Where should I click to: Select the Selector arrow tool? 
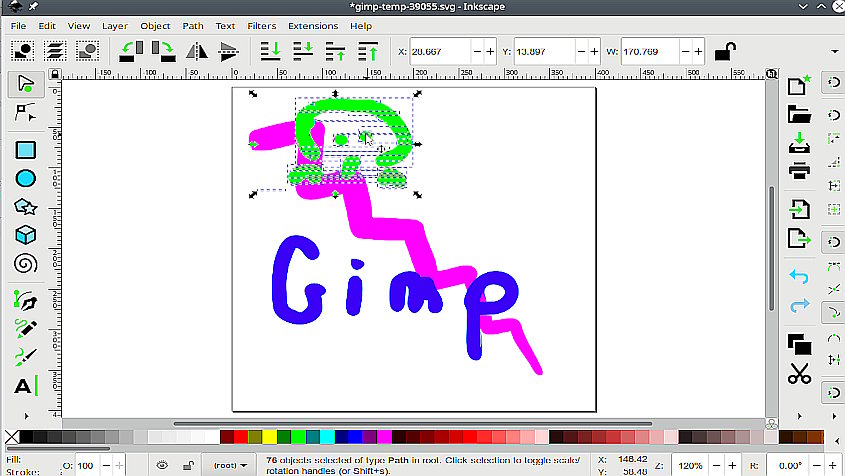tap(25, 84)
